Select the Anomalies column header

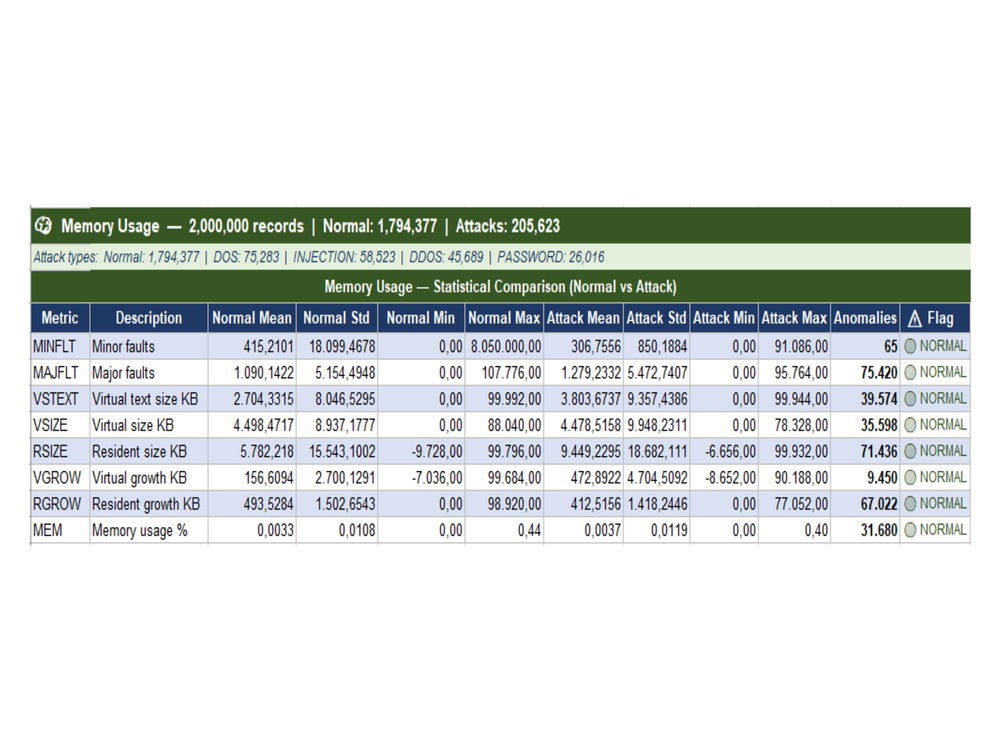[x=865, y=318]
